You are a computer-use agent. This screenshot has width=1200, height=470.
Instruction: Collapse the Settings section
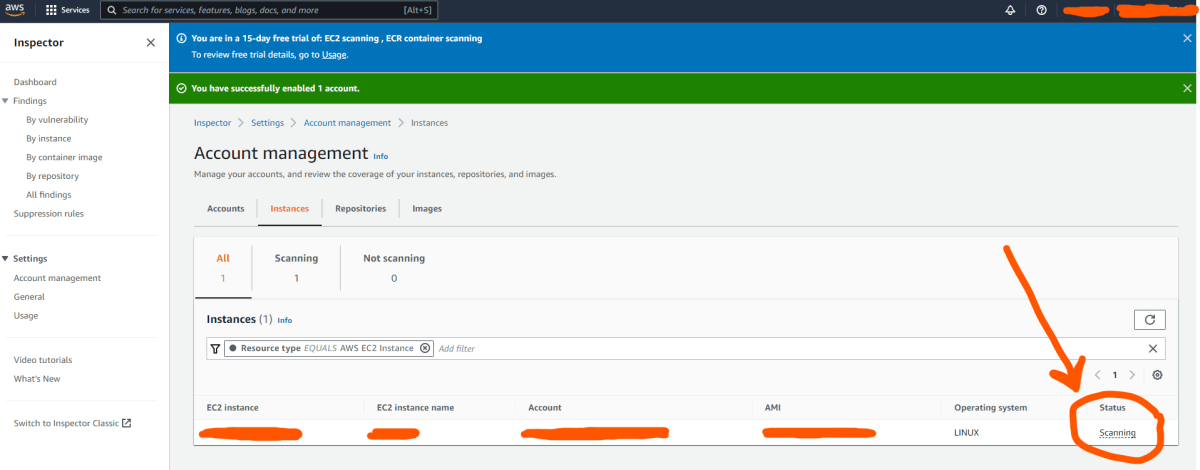[6, 258]
